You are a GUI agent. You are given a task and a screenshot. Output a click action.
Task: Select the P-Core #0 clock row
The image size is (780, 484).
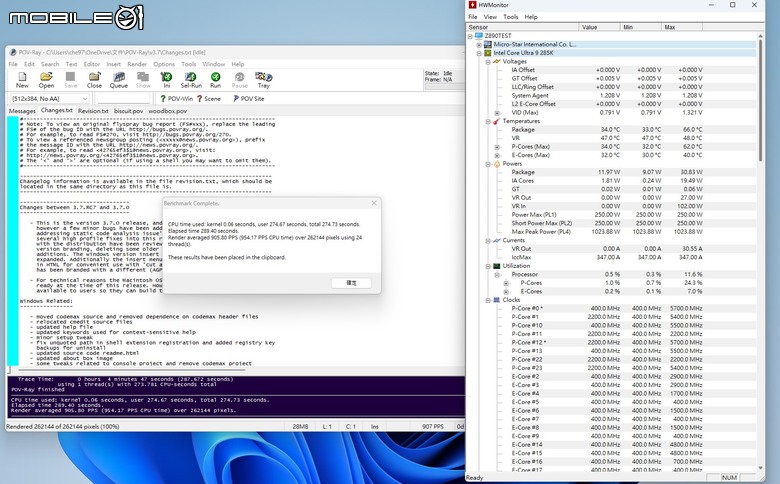pos(611,308)
